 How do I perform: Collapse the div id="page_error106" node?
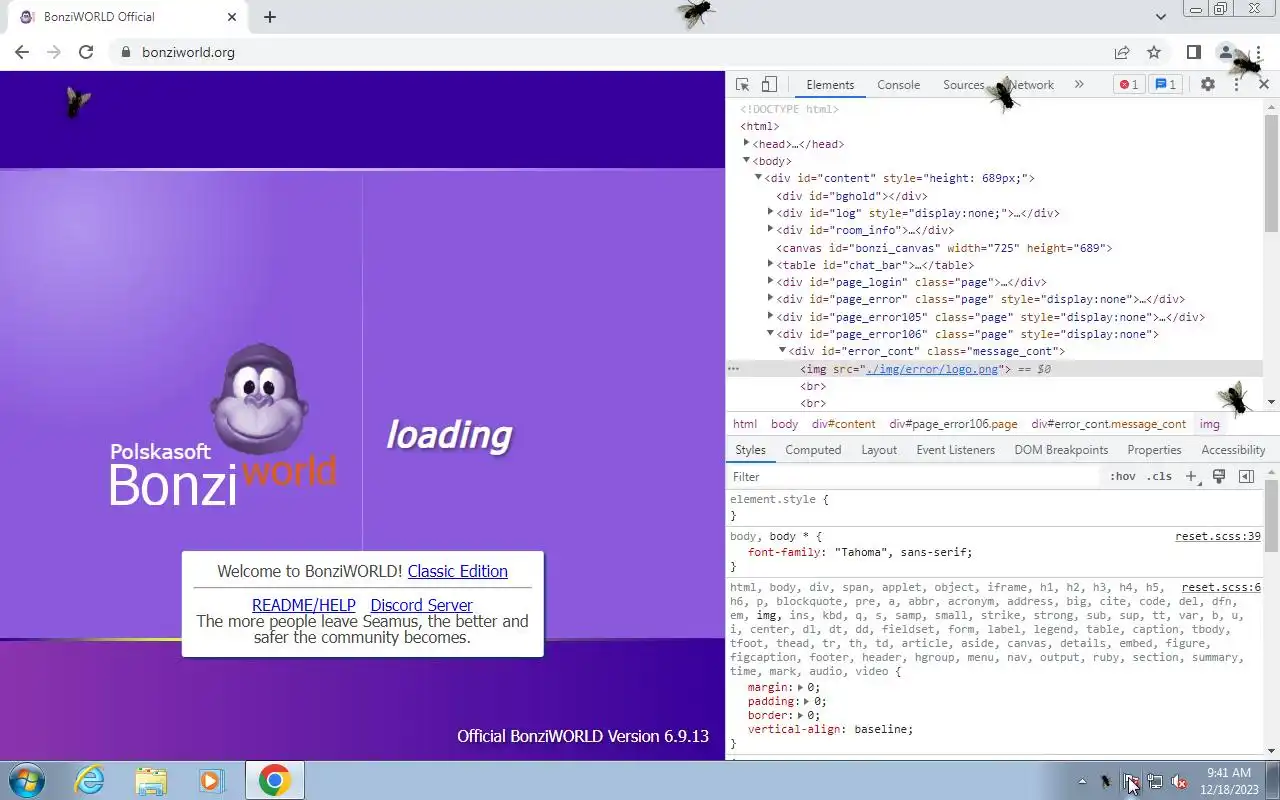[771, 334]
